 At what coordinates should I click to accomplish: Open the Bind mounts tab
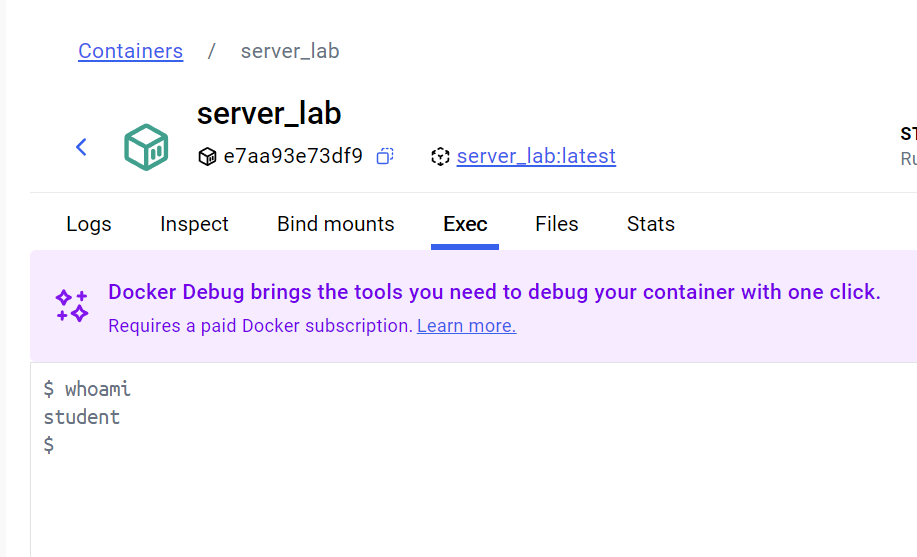coord(336,224)
